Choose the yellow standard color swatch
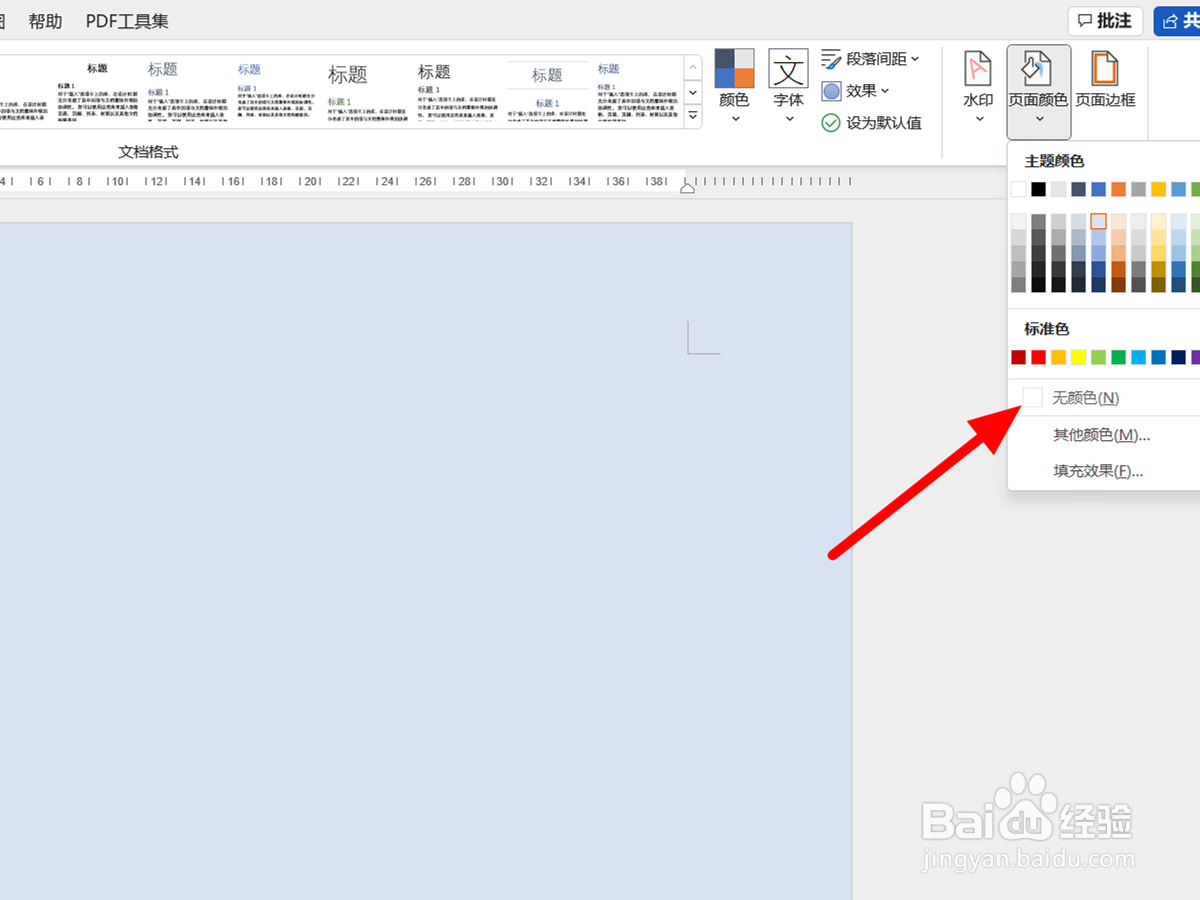The width and height of the screenshot is (1200, 900). coord(1078,357)
